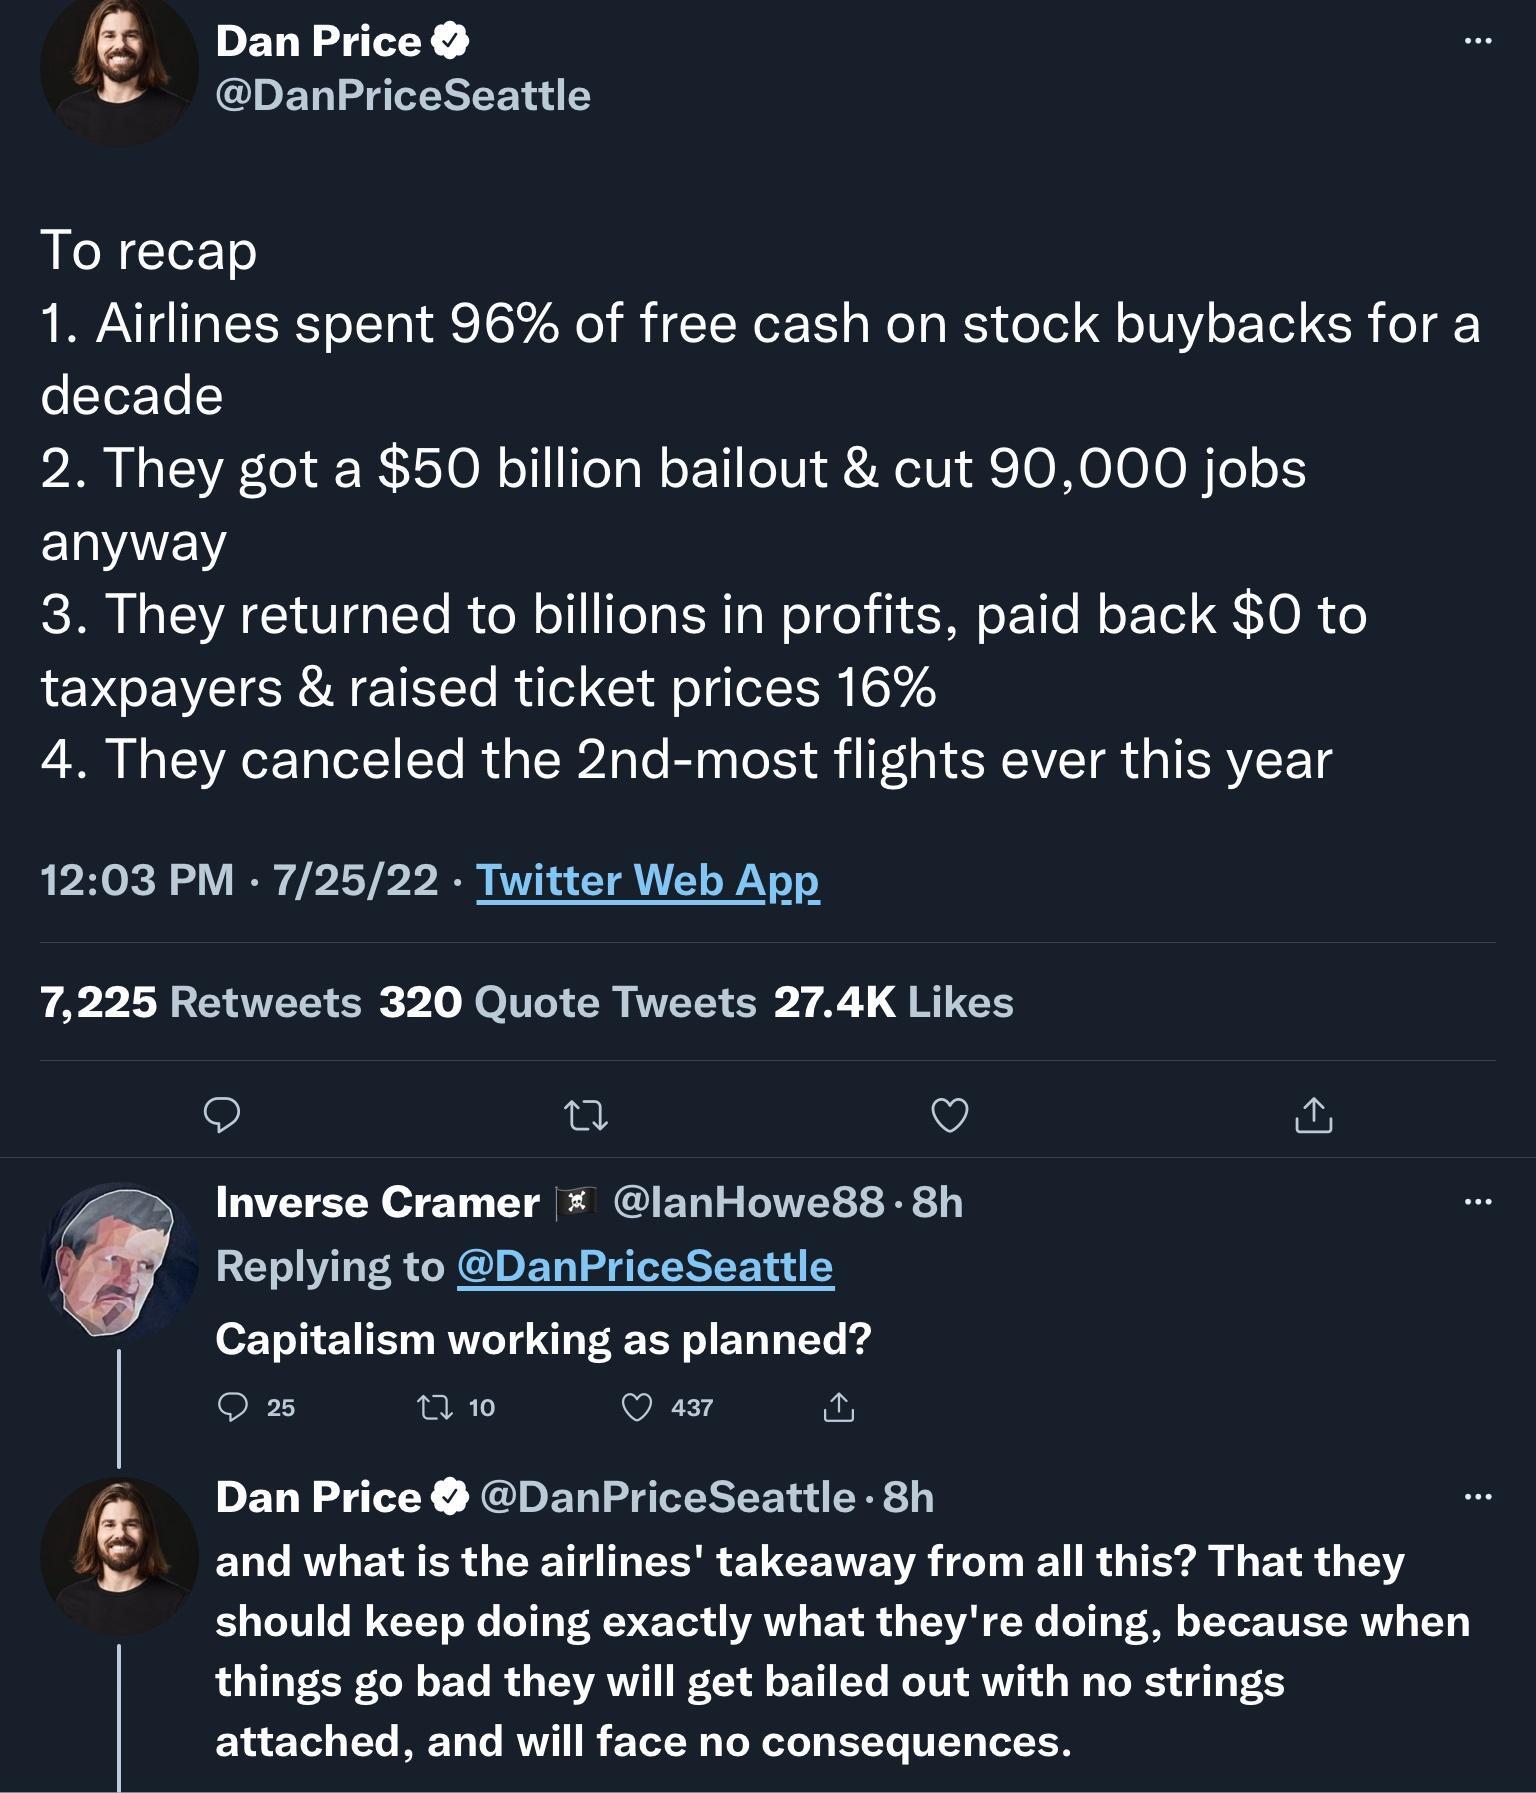
Task: Click Dan Price's verified badge
Action: point(451,41)
